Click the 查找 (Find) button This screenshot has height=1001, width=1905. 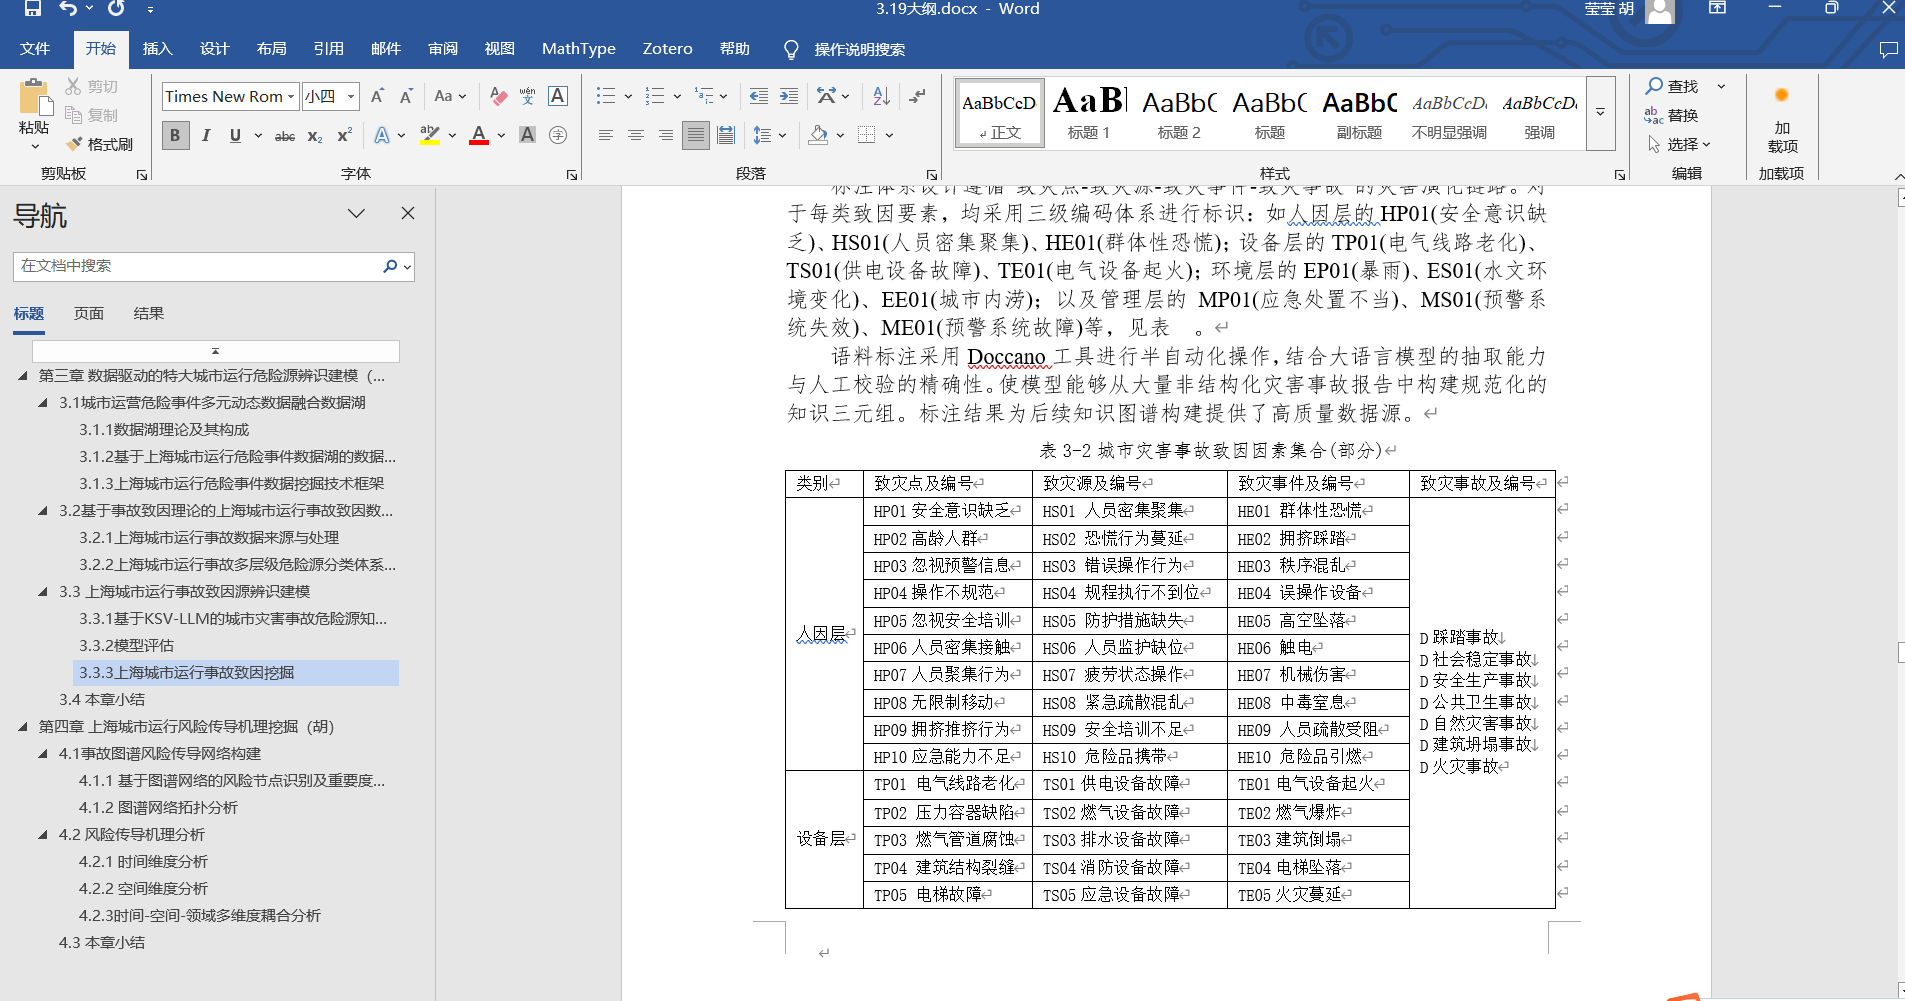1673,86
